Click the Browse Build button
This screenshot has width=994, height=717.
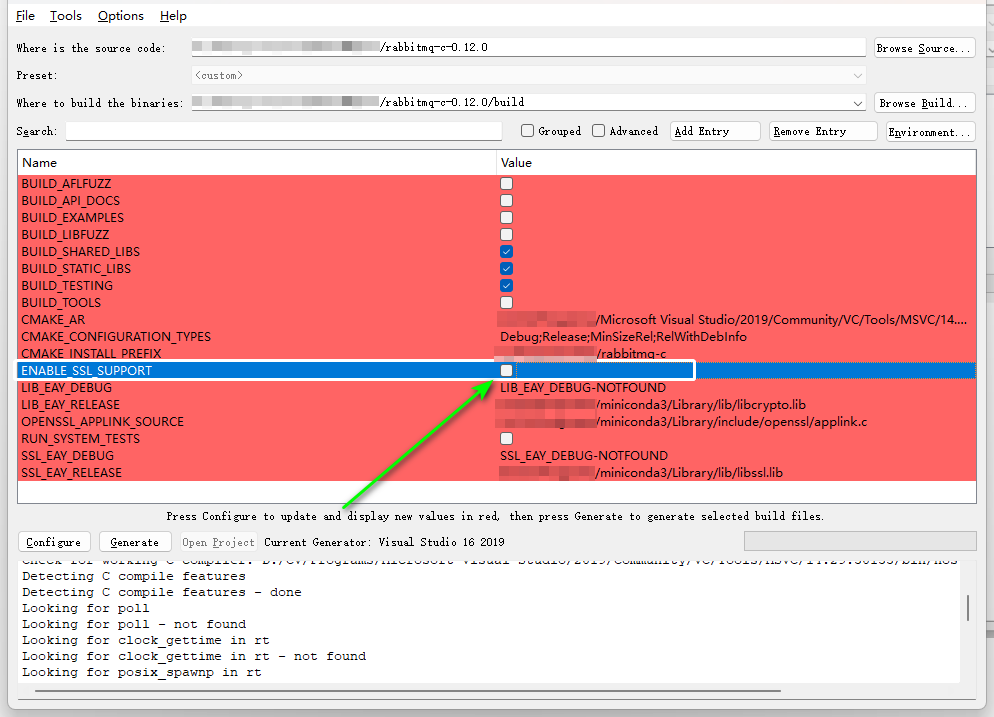pos(923,103)
